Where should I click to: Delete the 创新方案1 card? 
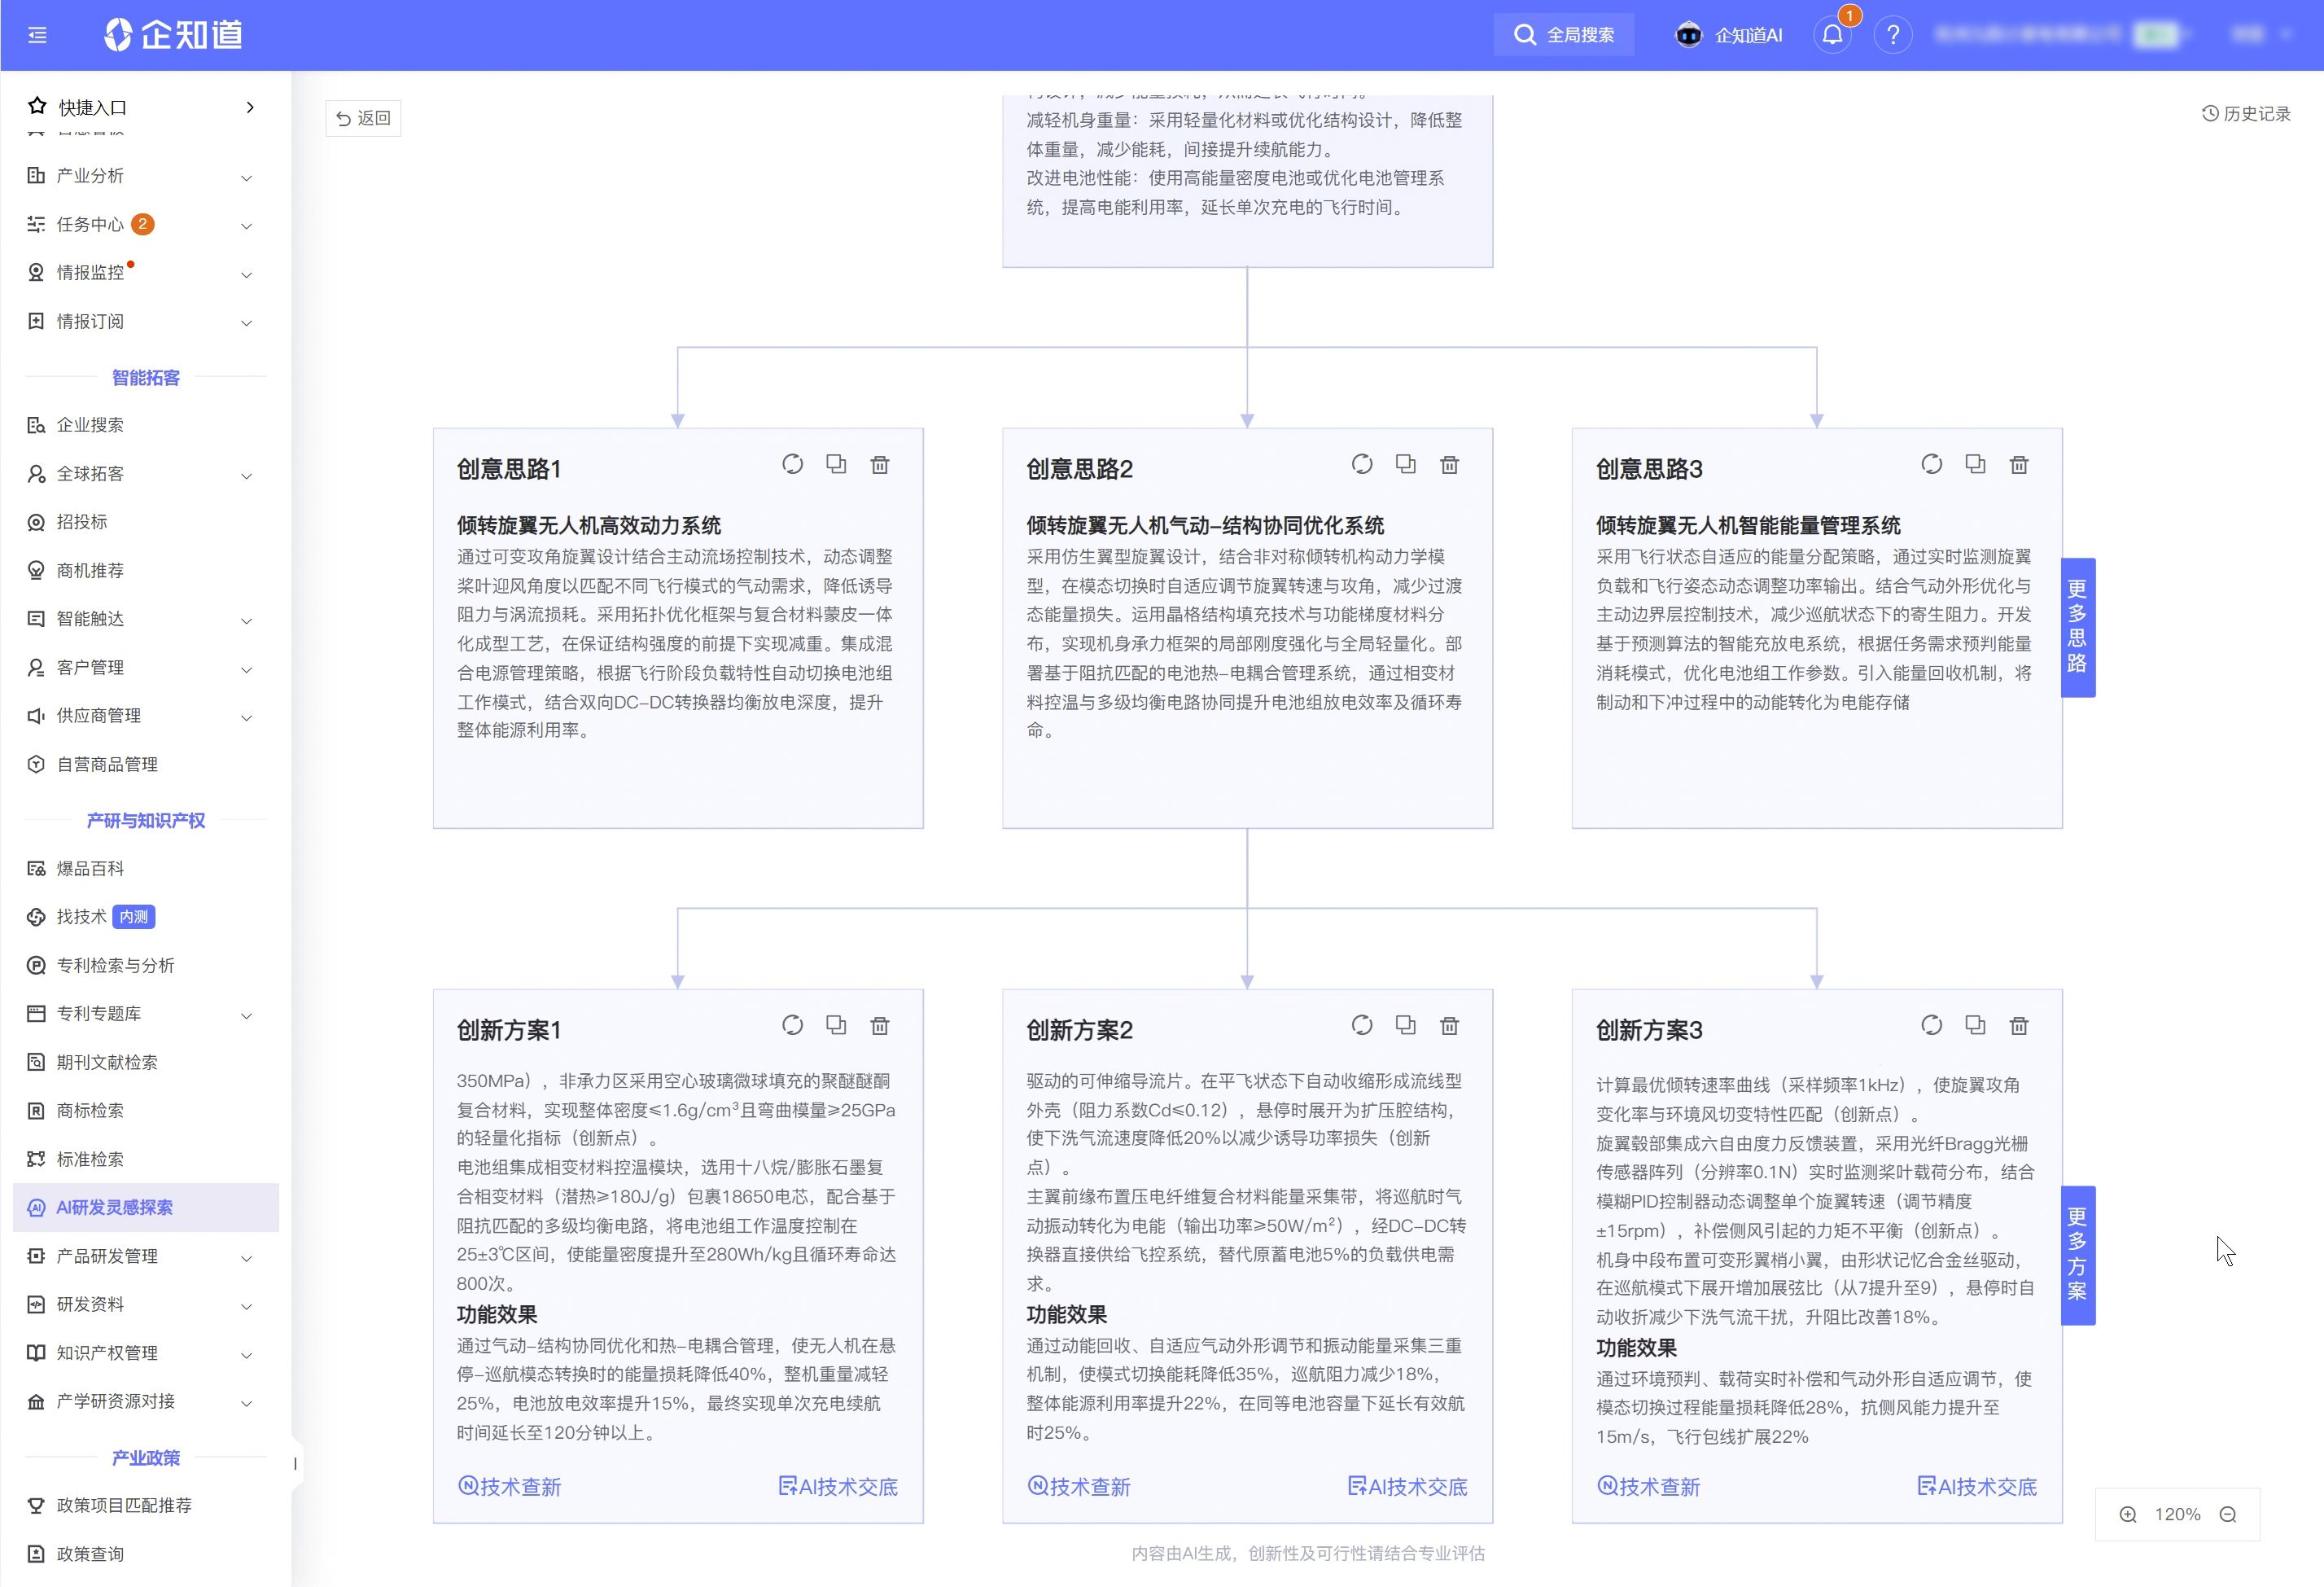879,1025
